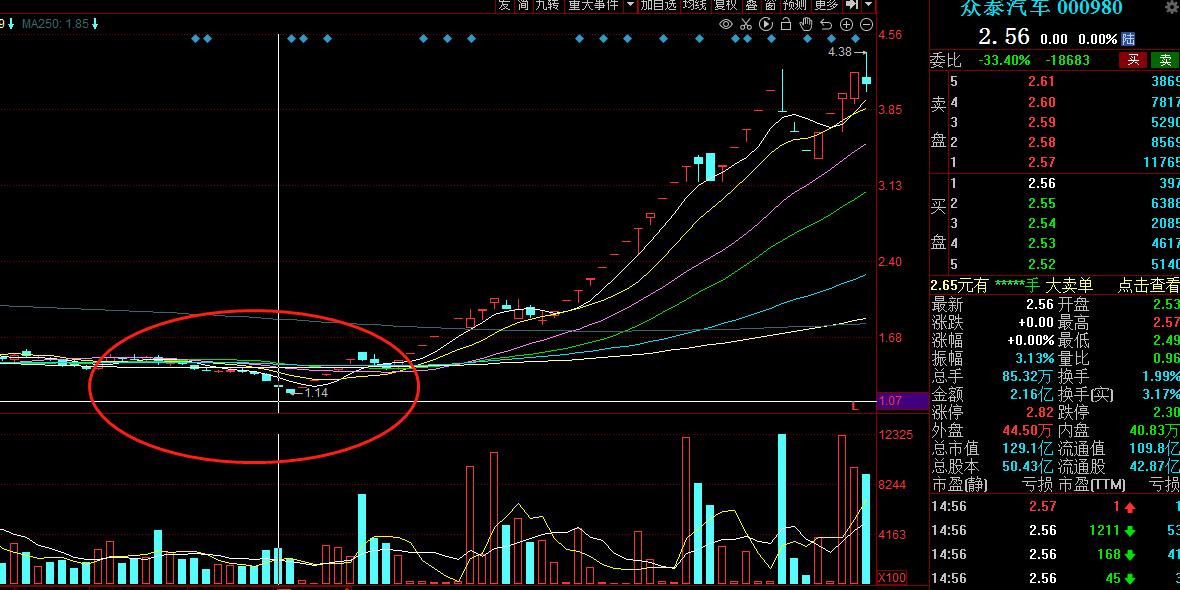Select buy level 3 price 2.54
This screenshot has height=590, width=1180.
click(x=1042, y=224)
